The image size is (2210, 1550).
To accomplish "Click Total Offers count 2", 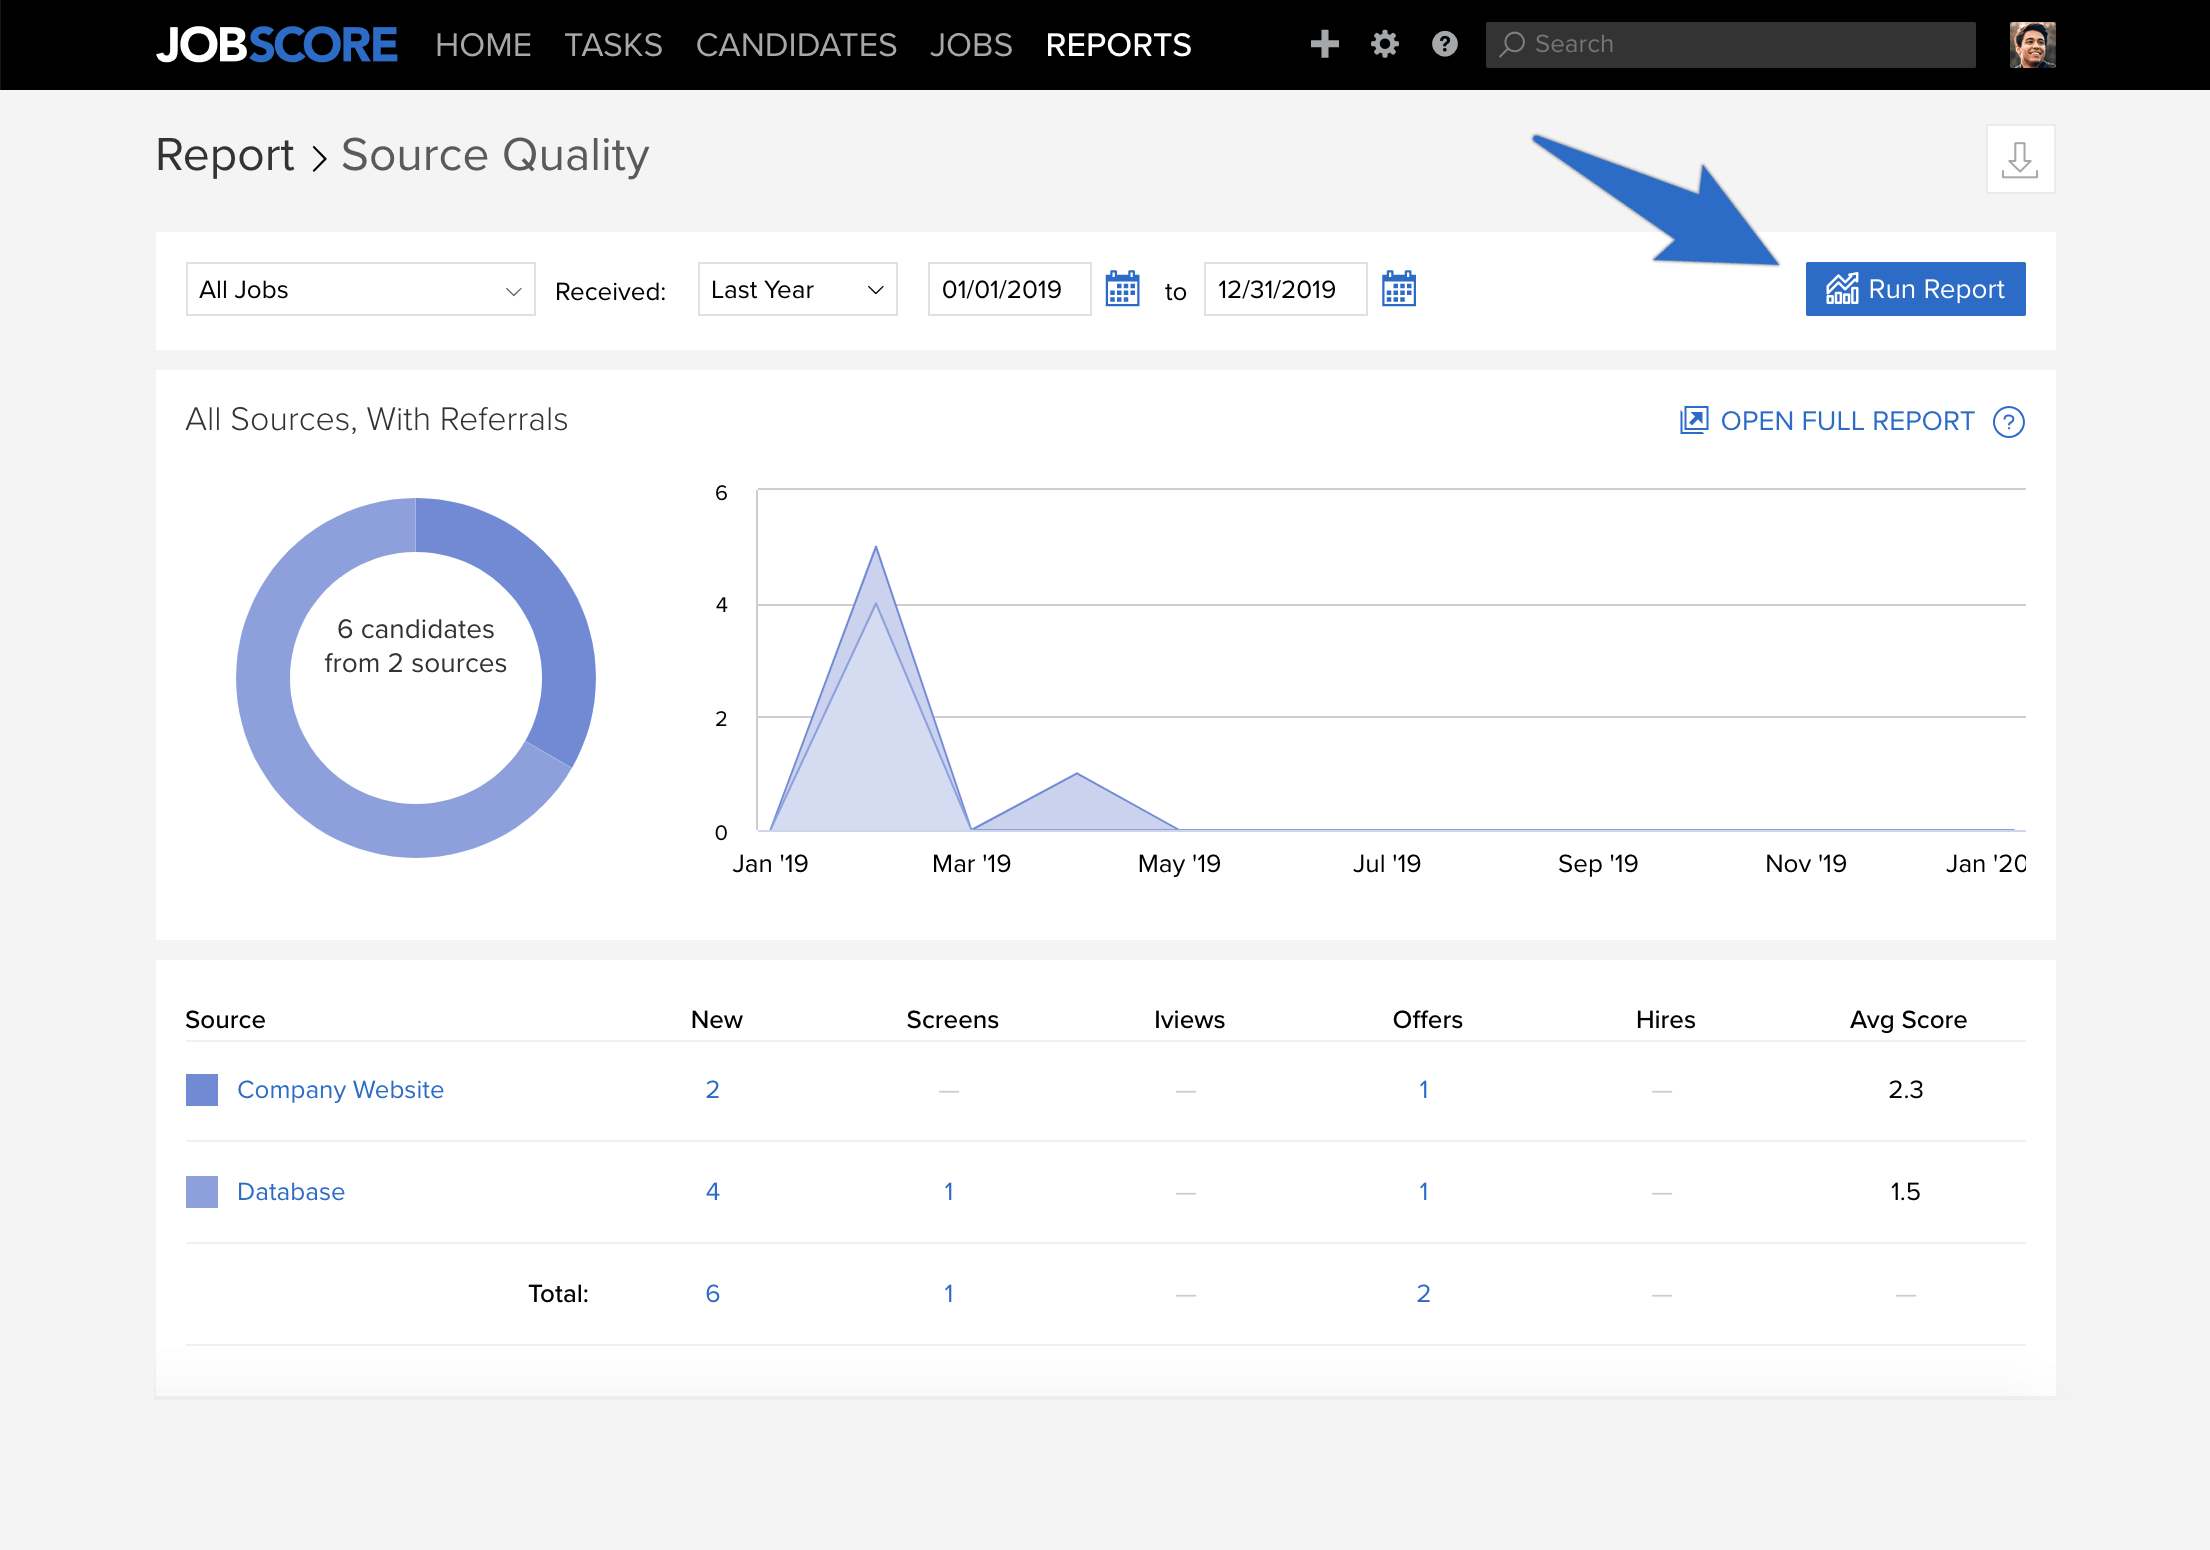I will click(x=1423, y=1294).
